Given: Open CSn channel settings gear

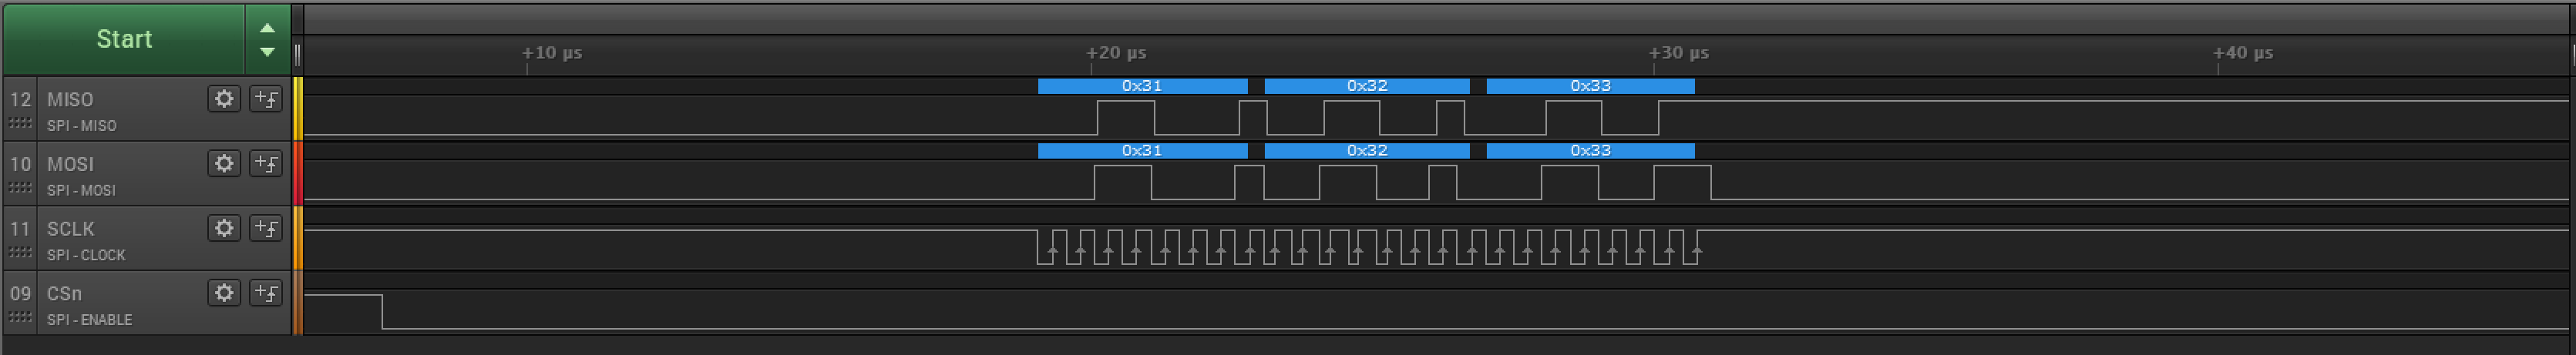Looking at the screenshot, I should [224, 292].
